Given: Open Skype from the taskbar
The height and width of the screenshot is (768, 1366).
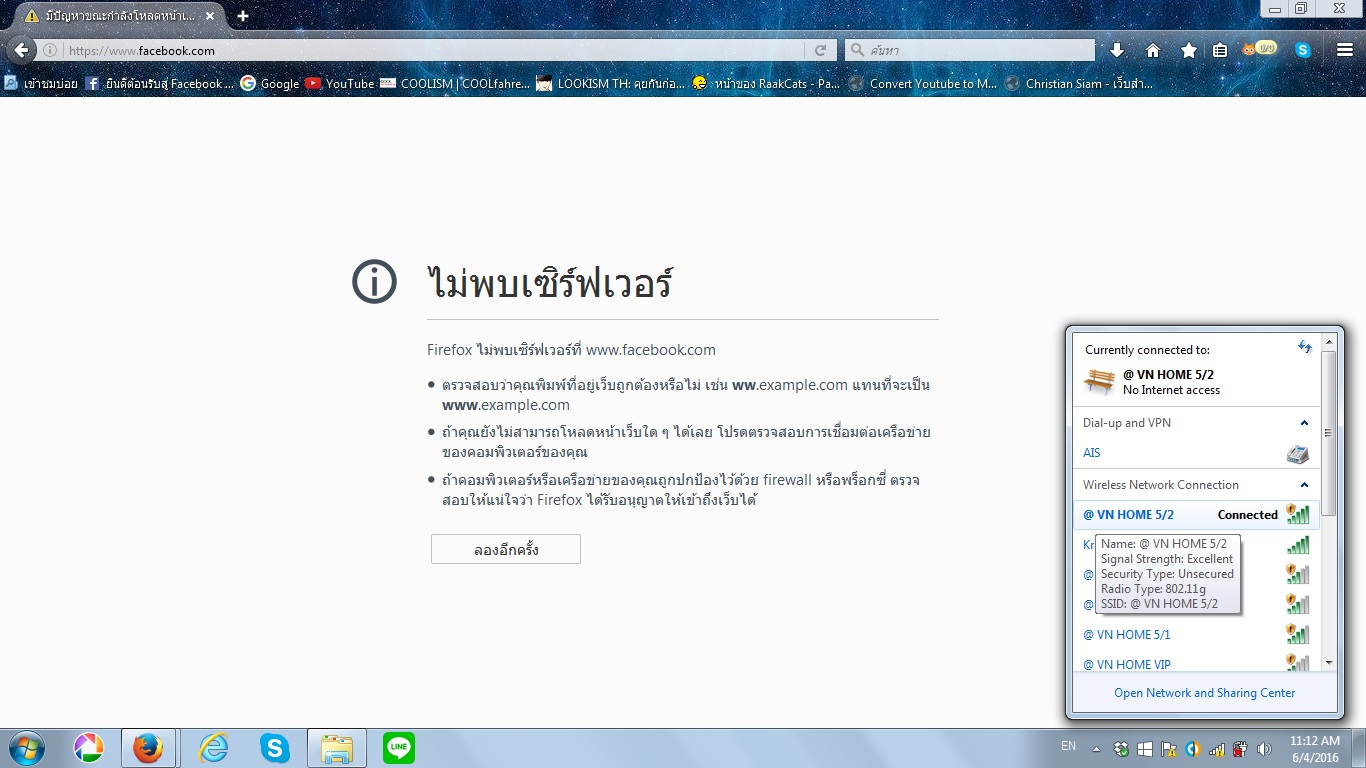Looking at the screenshot, I should click(x=274, y=748).
